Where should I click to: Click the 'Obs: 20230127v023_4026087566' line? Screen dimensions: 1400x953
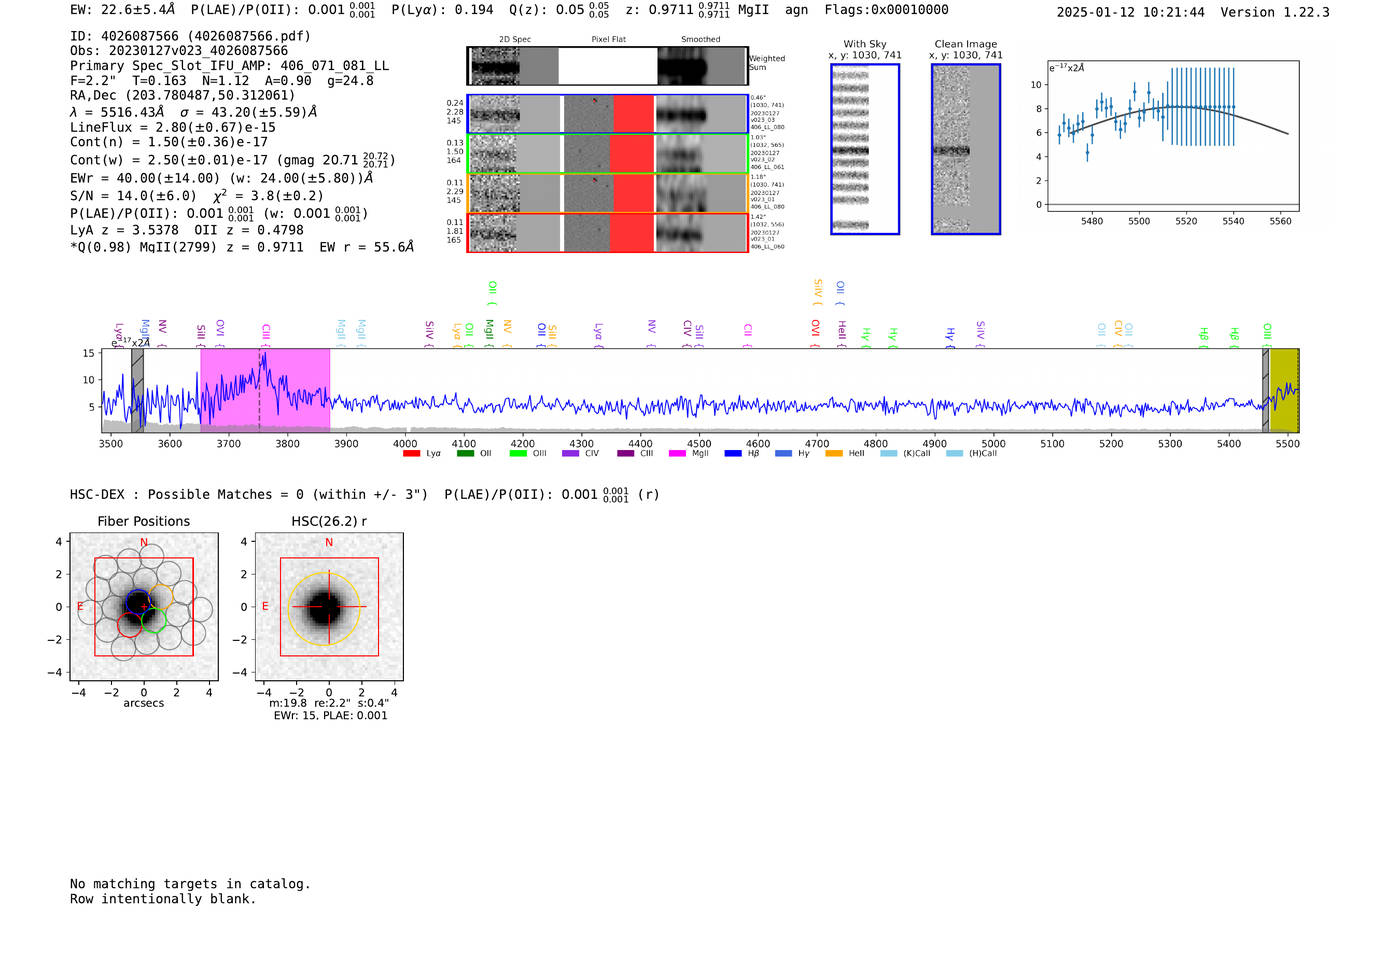[179, 51]
